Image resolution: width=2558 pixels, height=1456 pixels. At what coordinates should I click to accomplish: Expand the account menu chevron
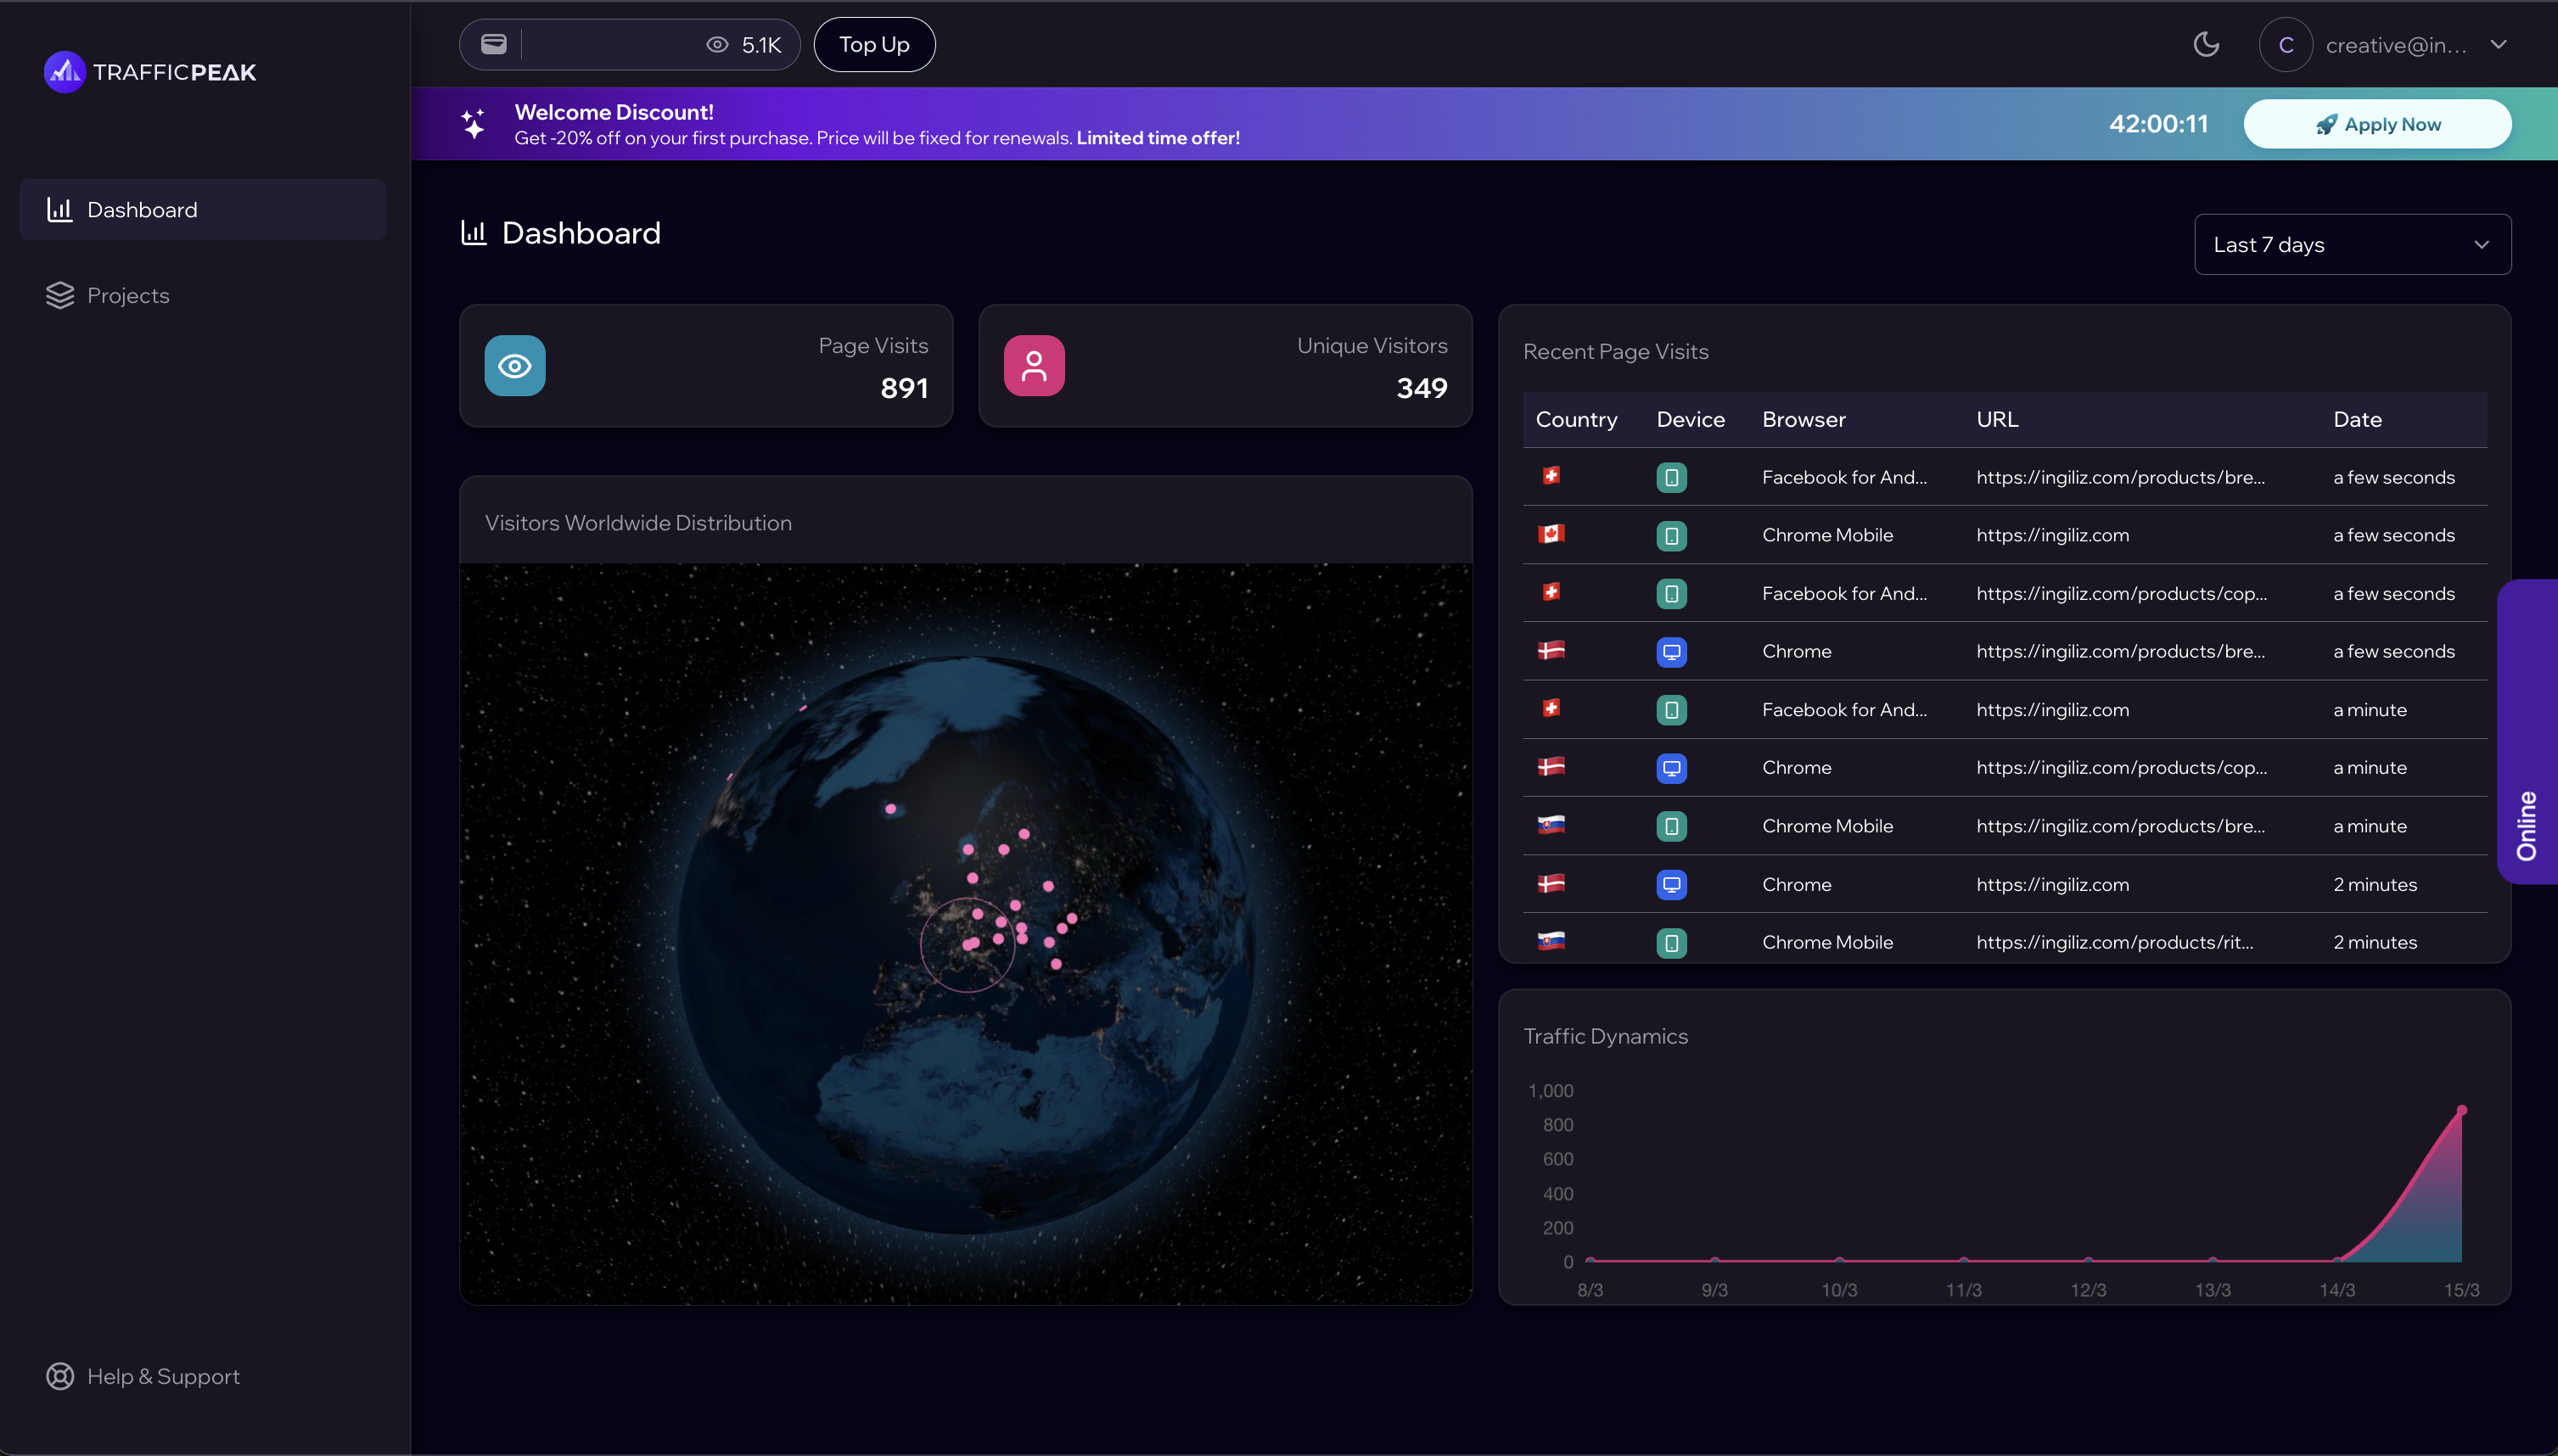[2498, 45]
